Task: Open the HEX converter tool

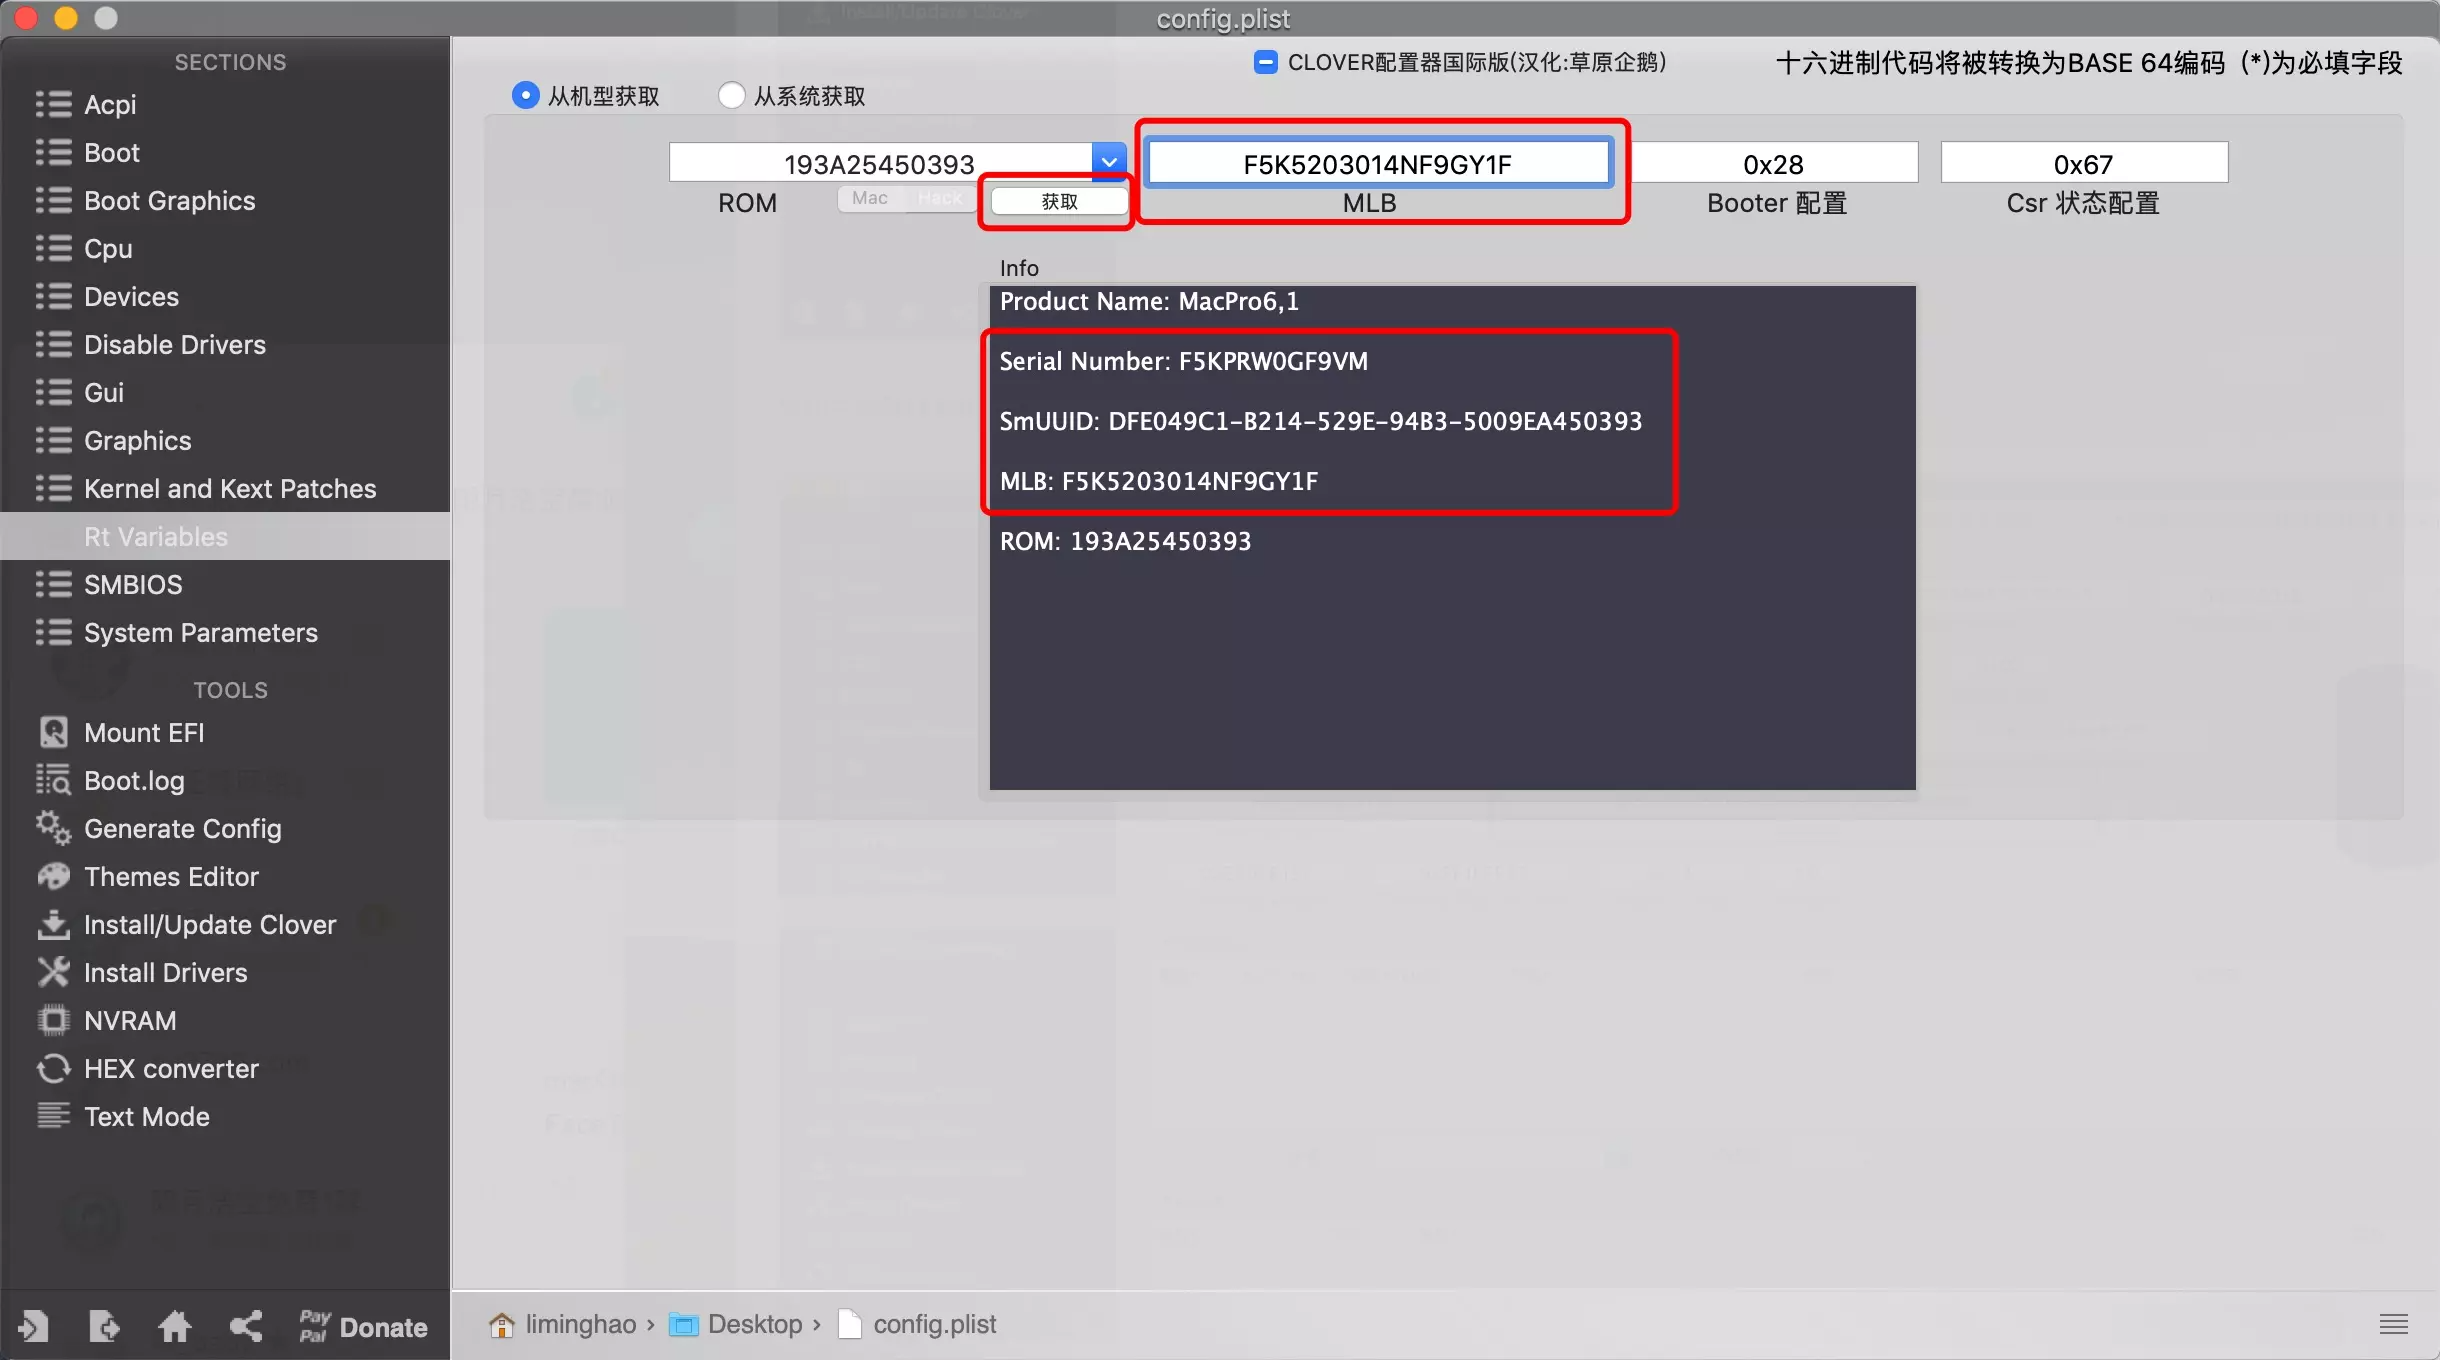Action: (171, 1069)
